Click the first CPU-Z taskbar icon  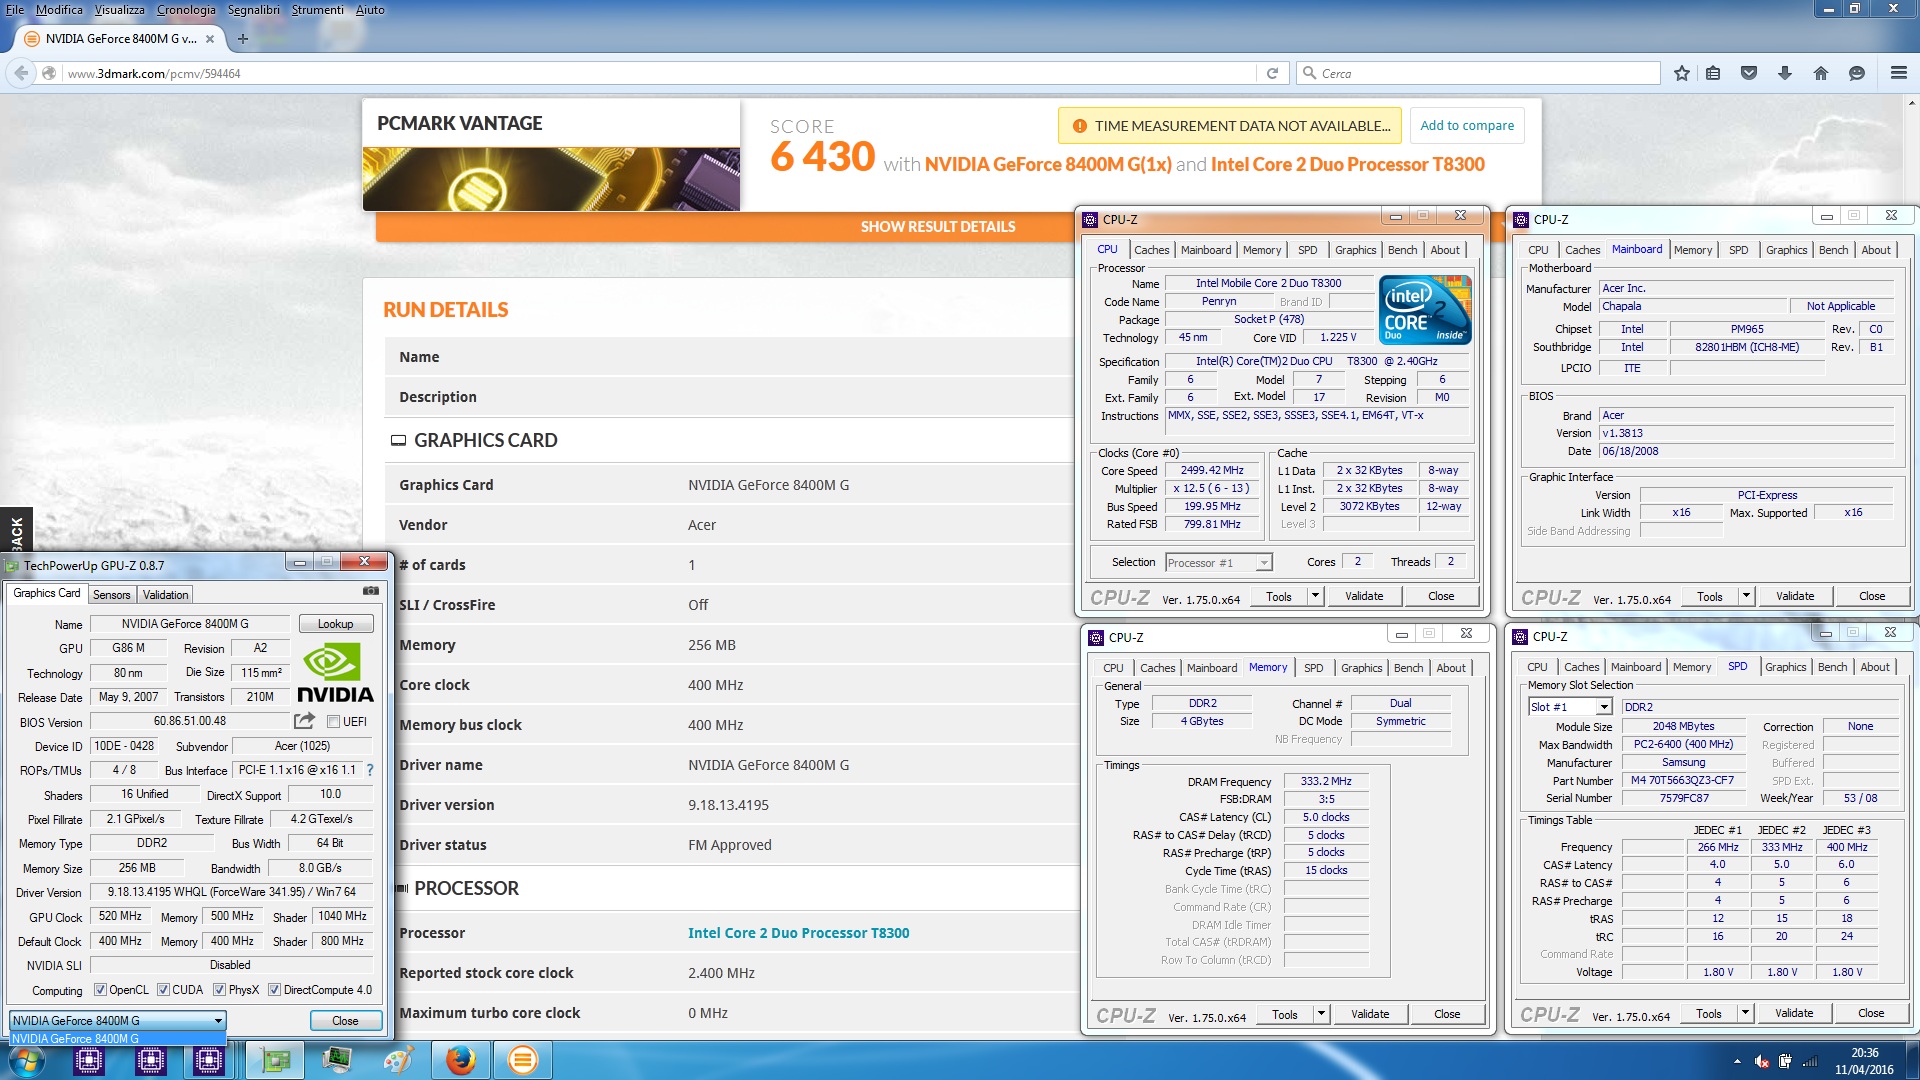89,1061
